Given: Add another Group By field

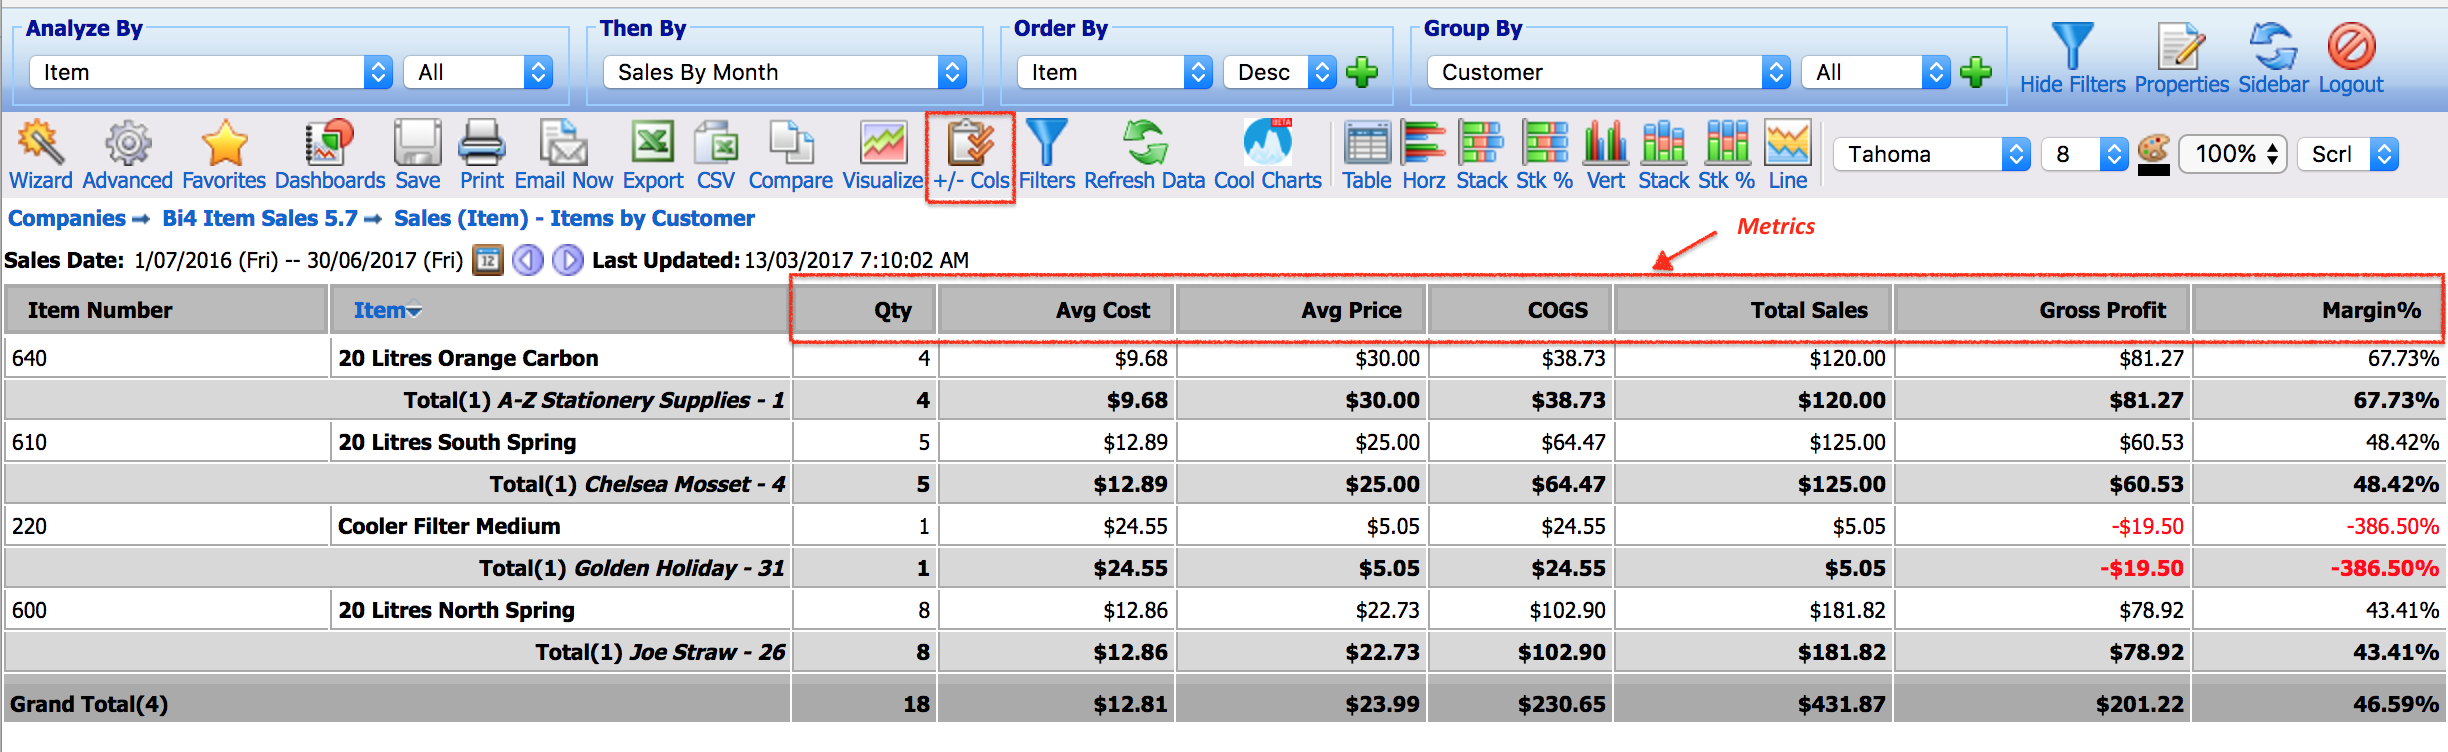Looking at the screenshot, I should [1976, 72].
